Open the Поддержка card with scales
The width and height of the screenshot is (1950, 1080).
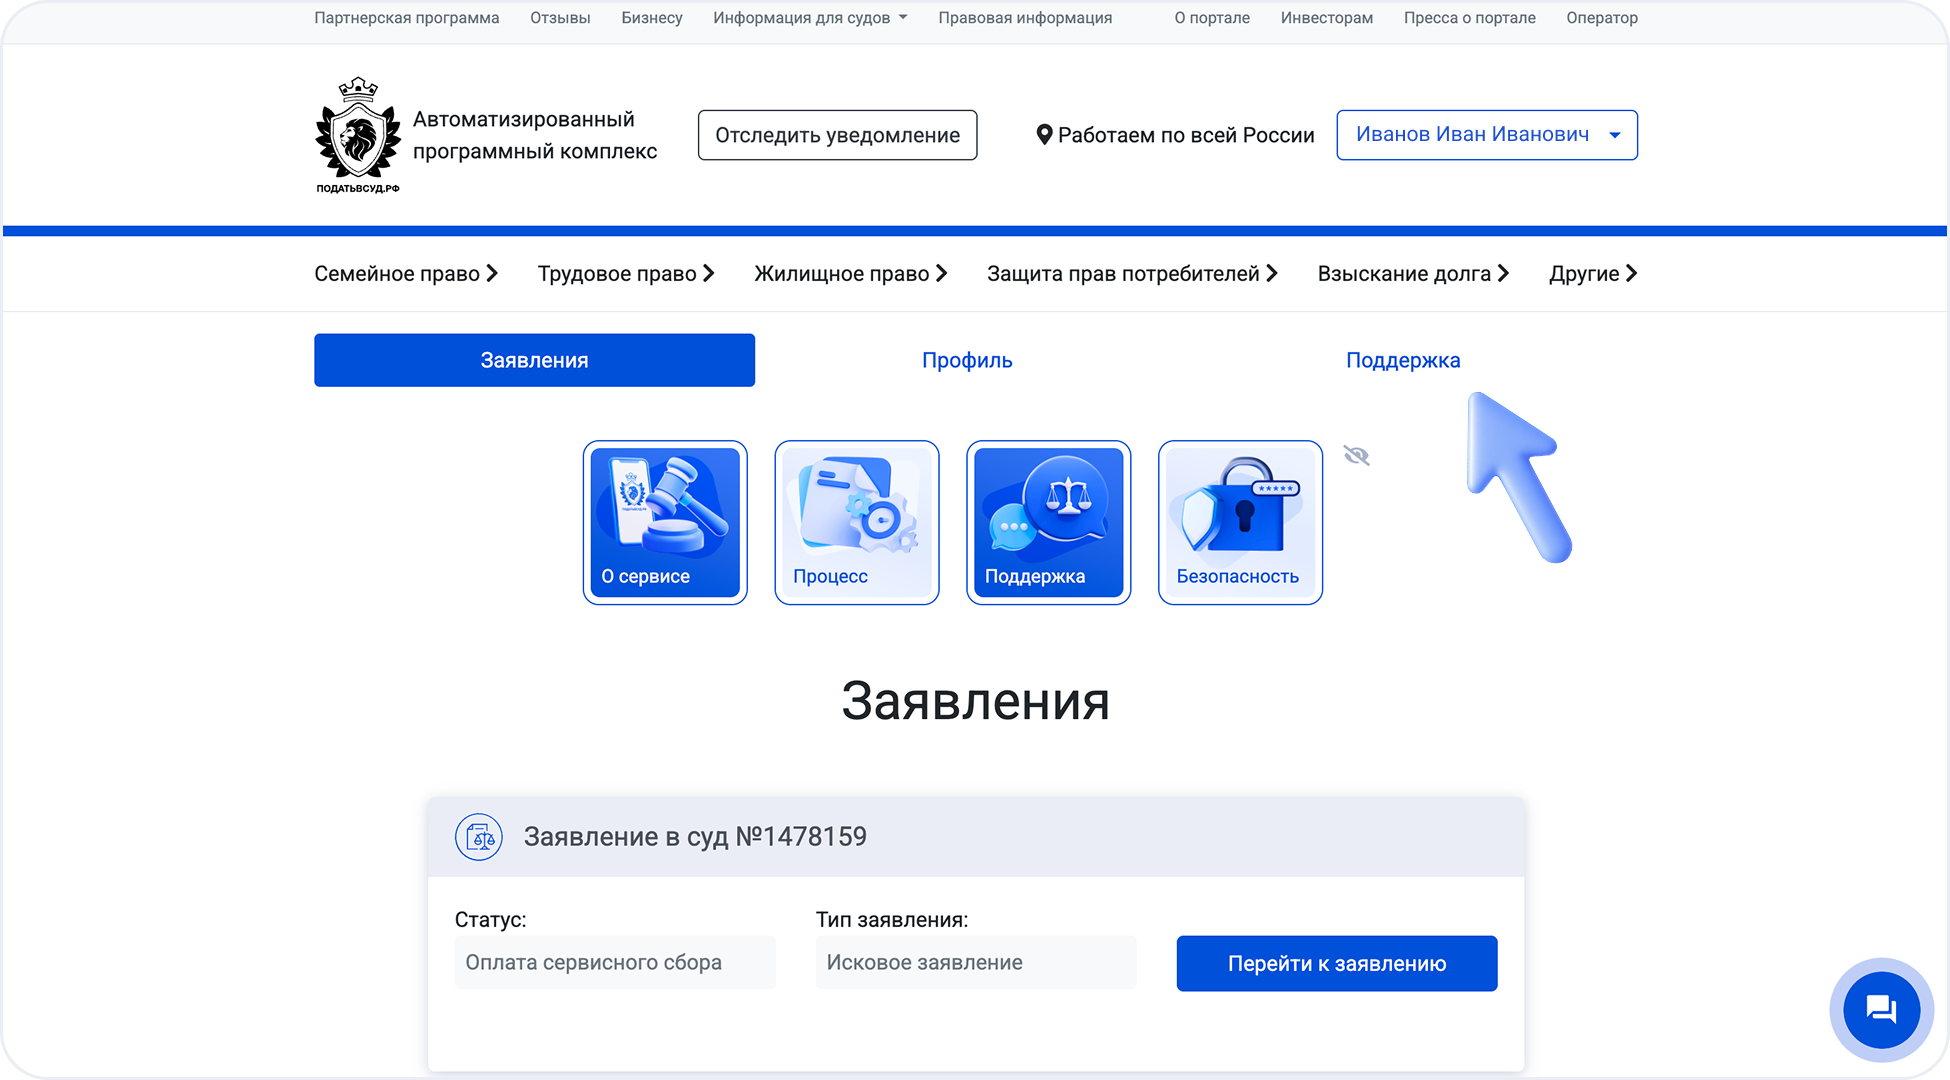(x=1049, y=523)
